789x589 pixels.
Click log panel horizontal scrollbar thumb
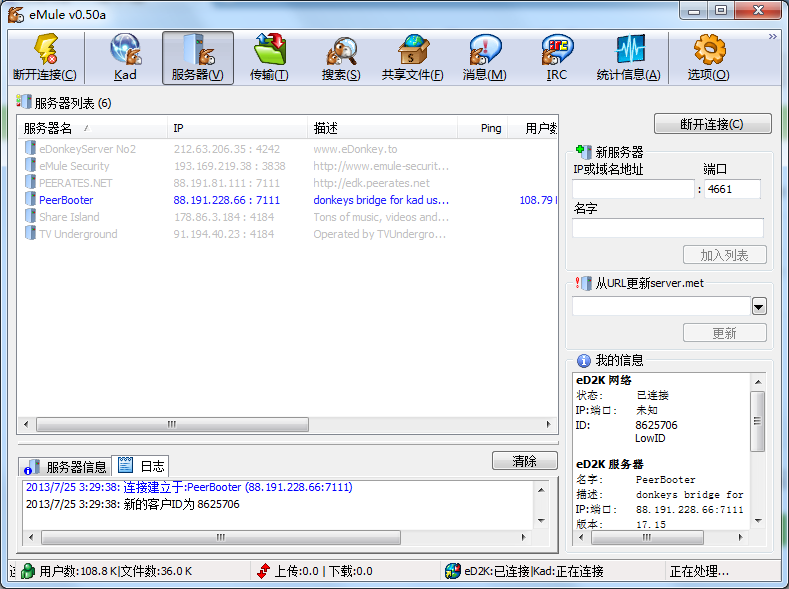click(x=221, y=537)
